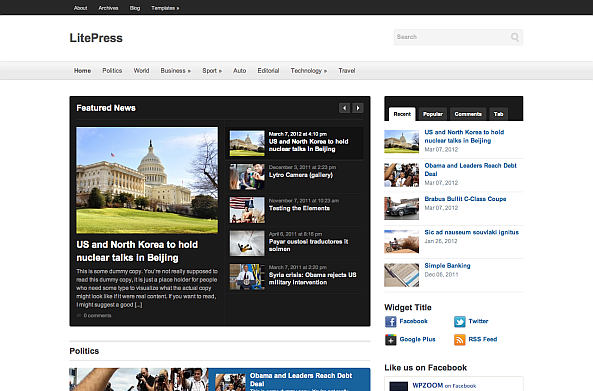This screenshot has width=593, height=391.
Task: Open the Google Plus text link
Action: click(418, 340)
